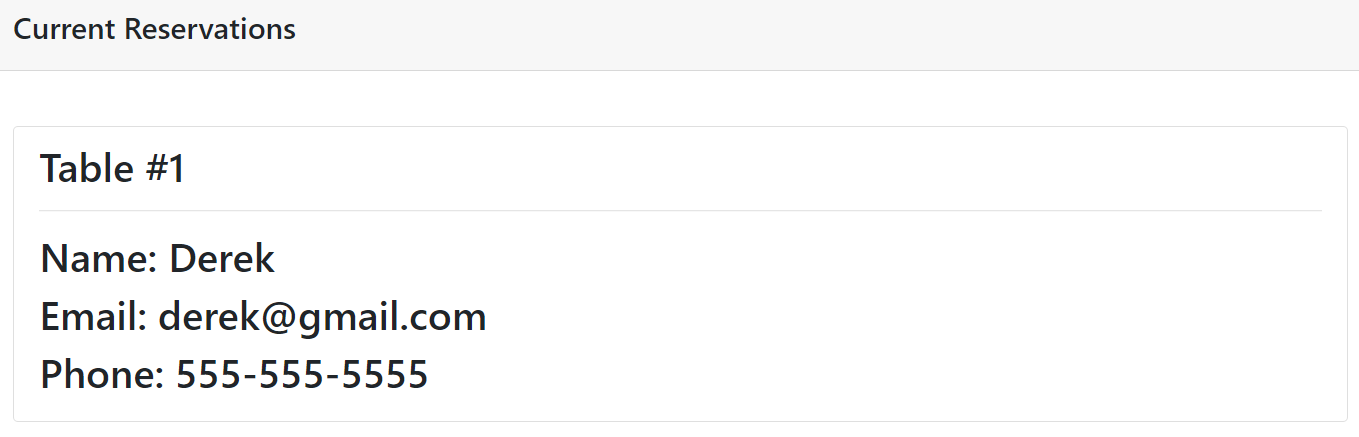Click the white gap above the card
1359x437 pixels.
(x=680, y=98)
